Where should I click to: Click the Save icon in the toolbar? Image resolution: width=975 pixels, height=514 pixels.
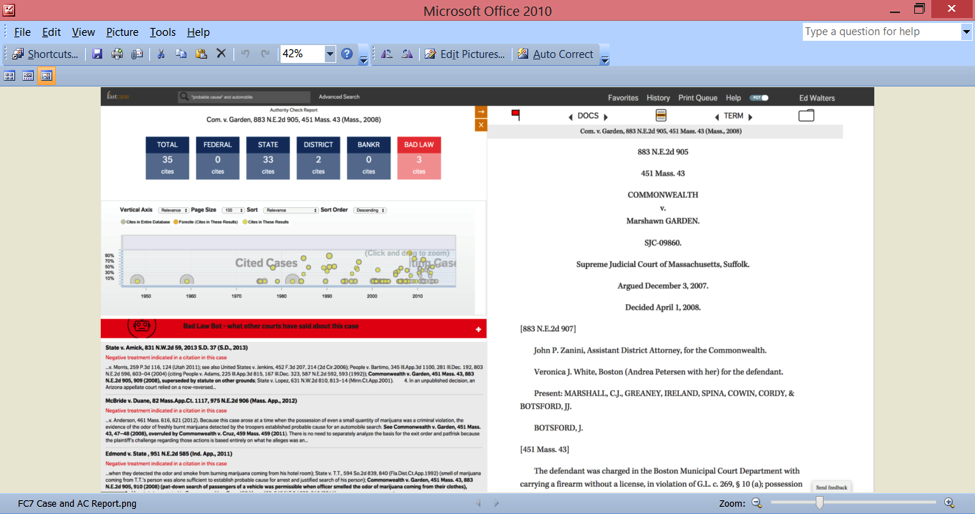[97, 54]
